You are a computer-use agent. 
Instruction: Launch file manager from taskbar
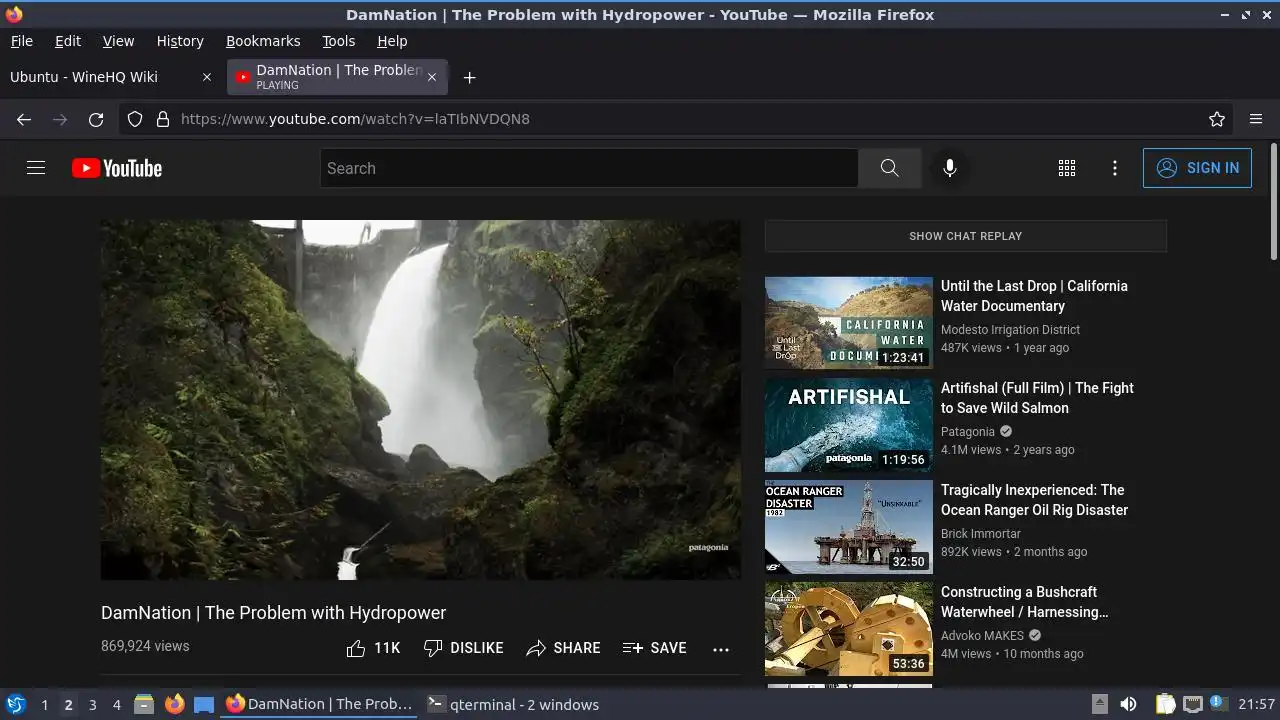[x=144, y=704]
